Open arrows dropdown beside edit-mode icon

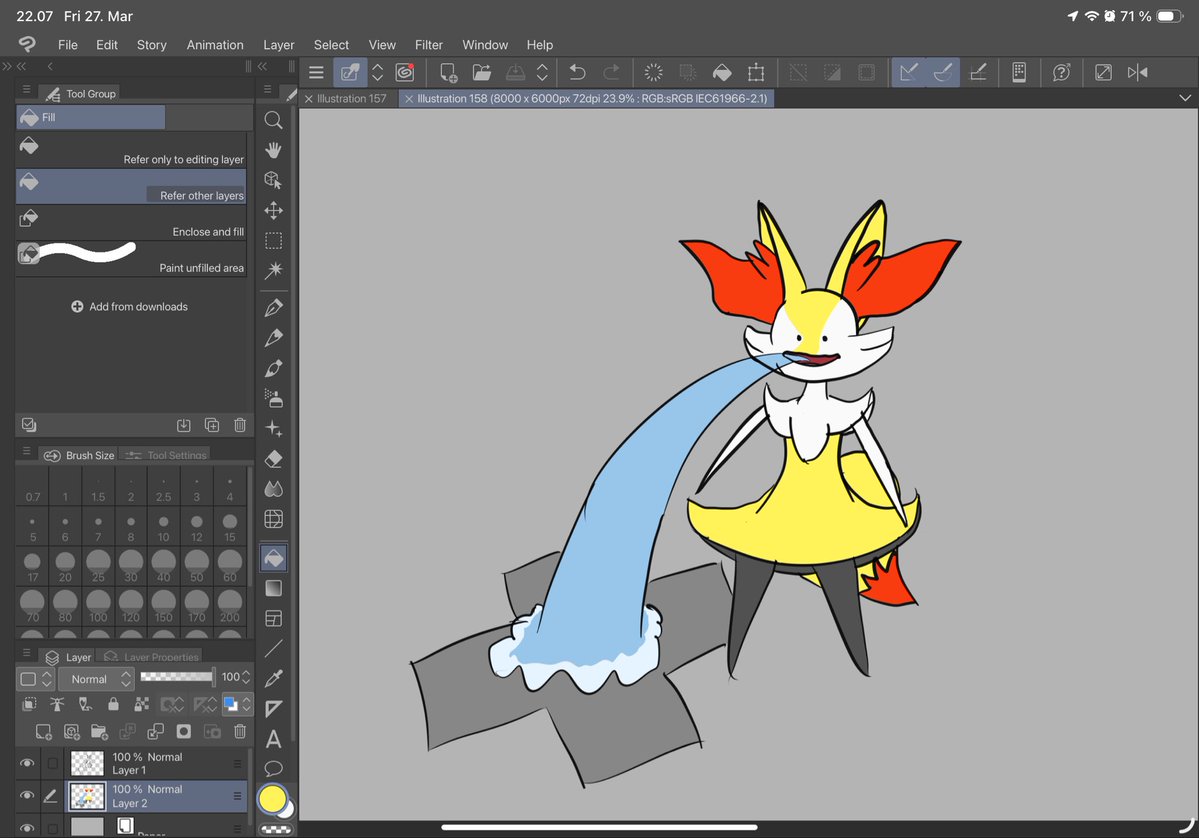(378, 73)
